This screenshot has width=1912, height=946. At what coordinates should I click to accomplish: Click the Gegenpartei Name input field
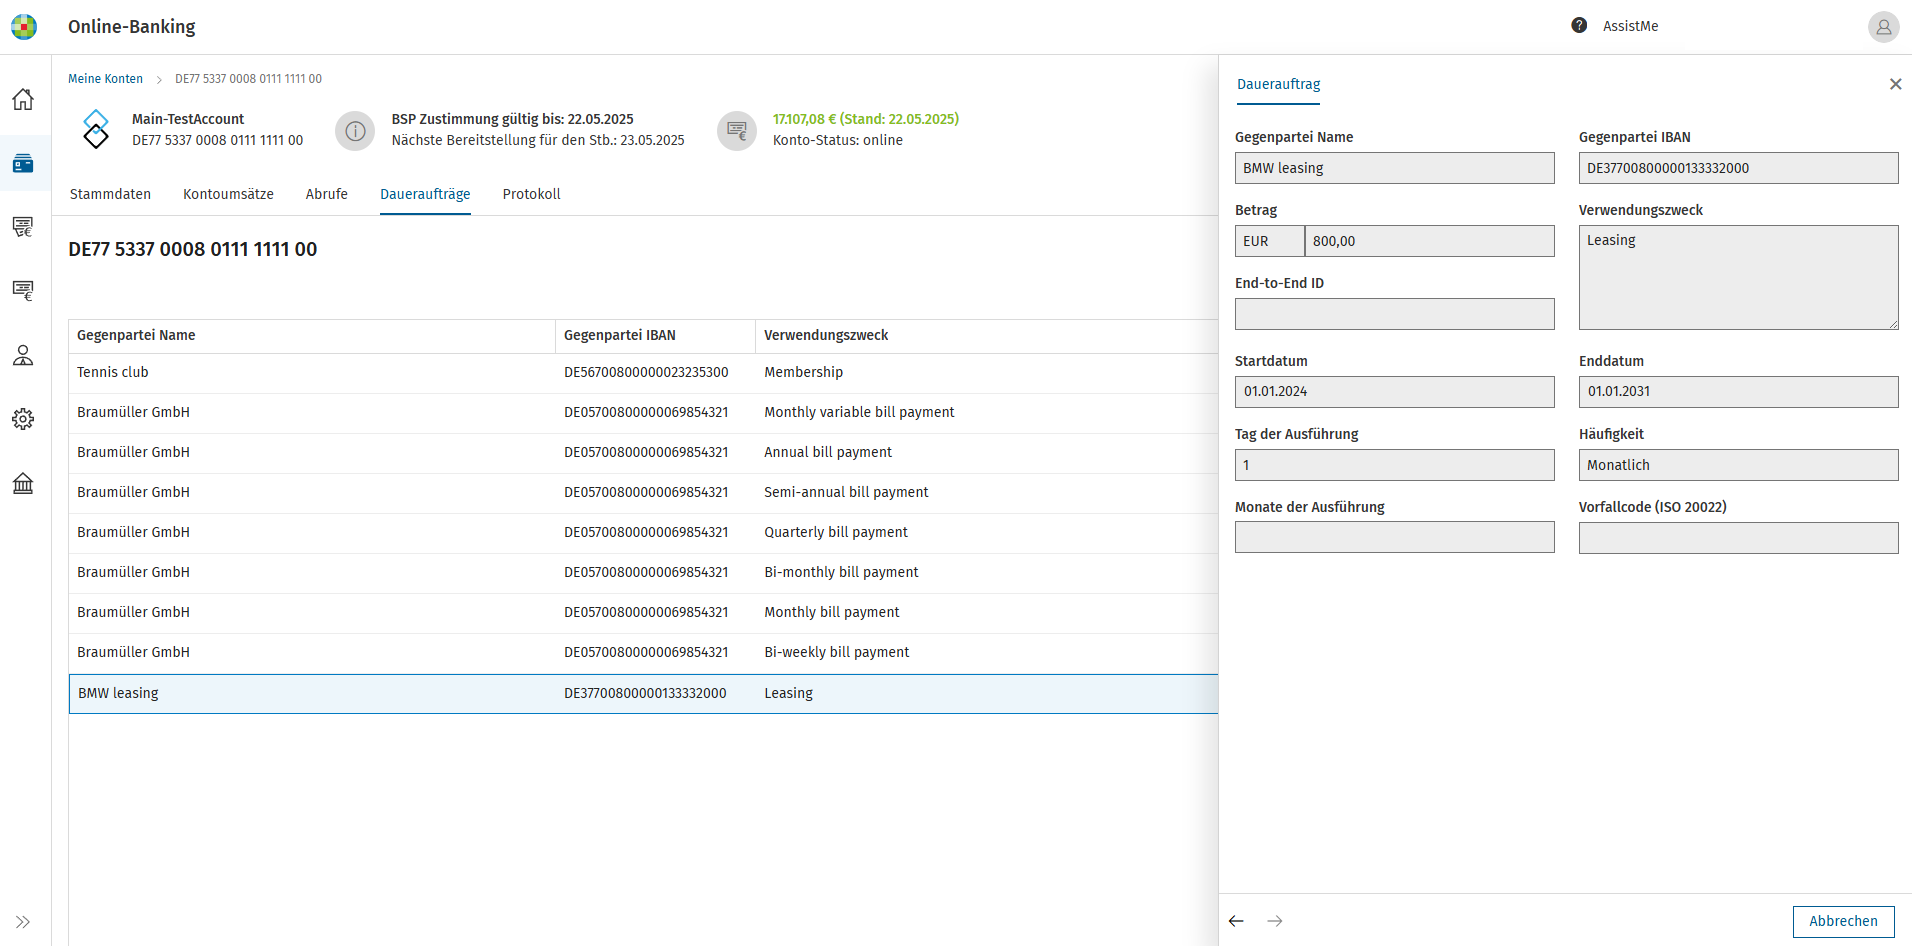(1394, 168)
